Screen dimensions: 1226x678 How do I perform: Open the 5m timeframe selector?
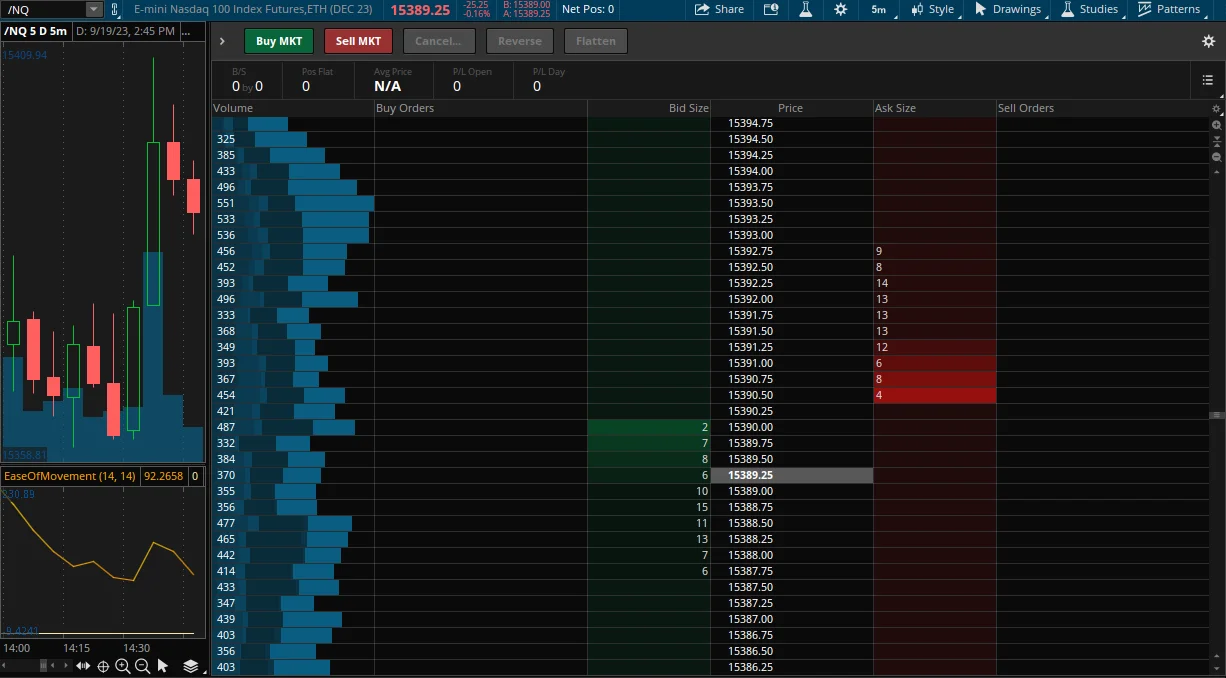tap(878, 9)
